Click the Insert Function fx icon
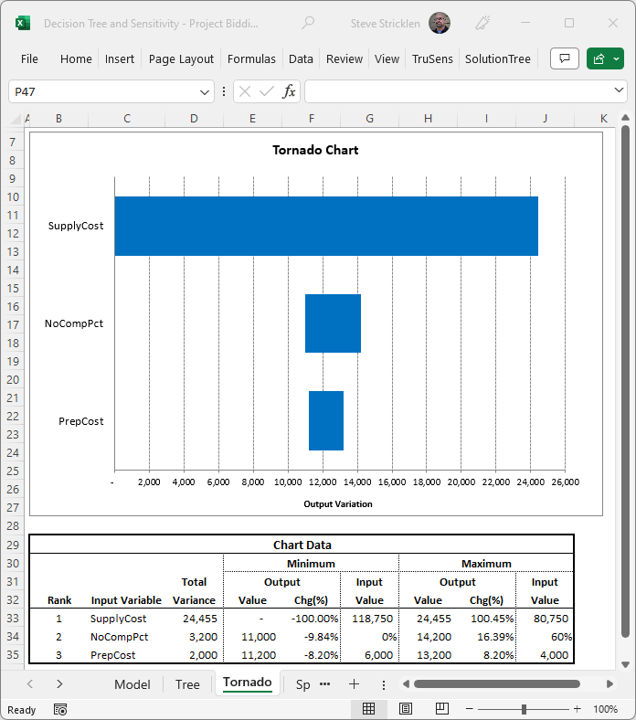Image resolution: width=636 pixels, height=720 pixels. 289,91
